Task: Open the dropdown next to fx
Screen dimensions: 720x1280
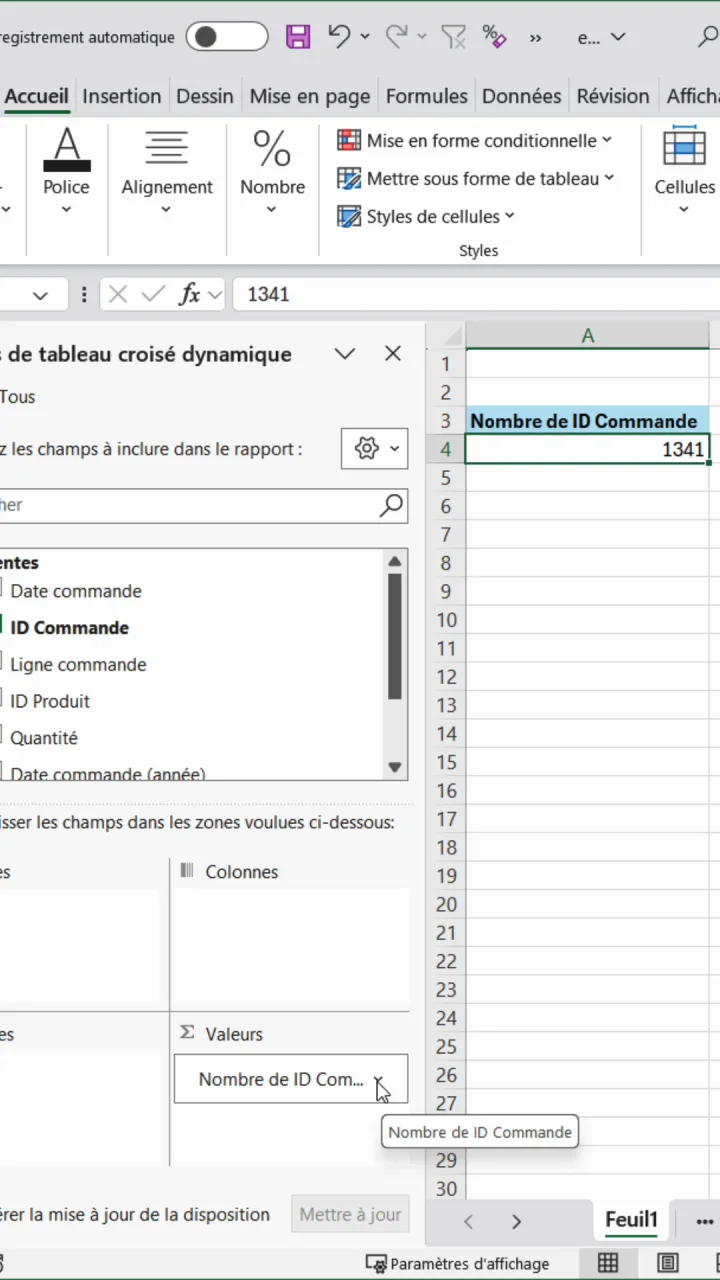Action: 214,295
